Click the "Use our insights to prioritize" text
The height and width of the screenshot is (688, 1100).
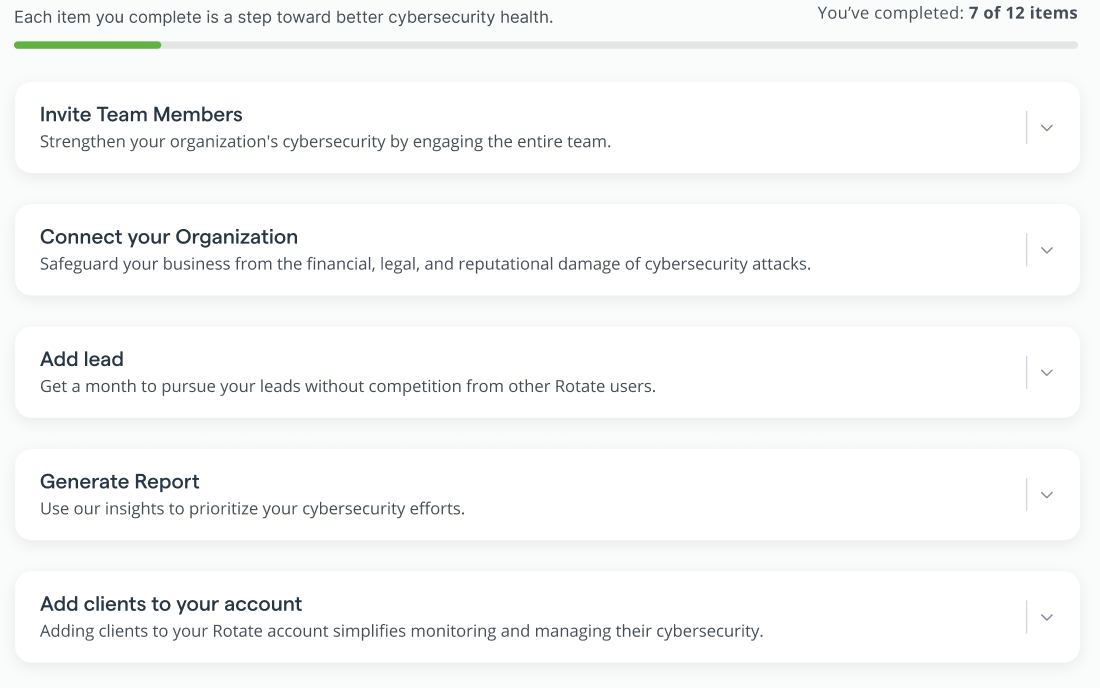[252, 508]
